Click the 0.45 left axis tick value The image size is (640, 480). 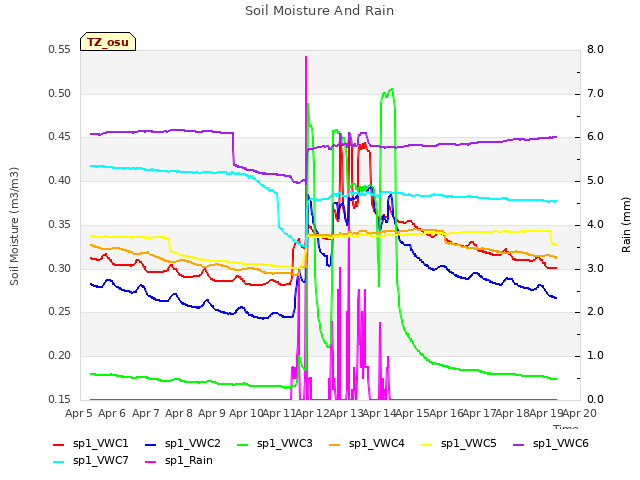point(59,137)
